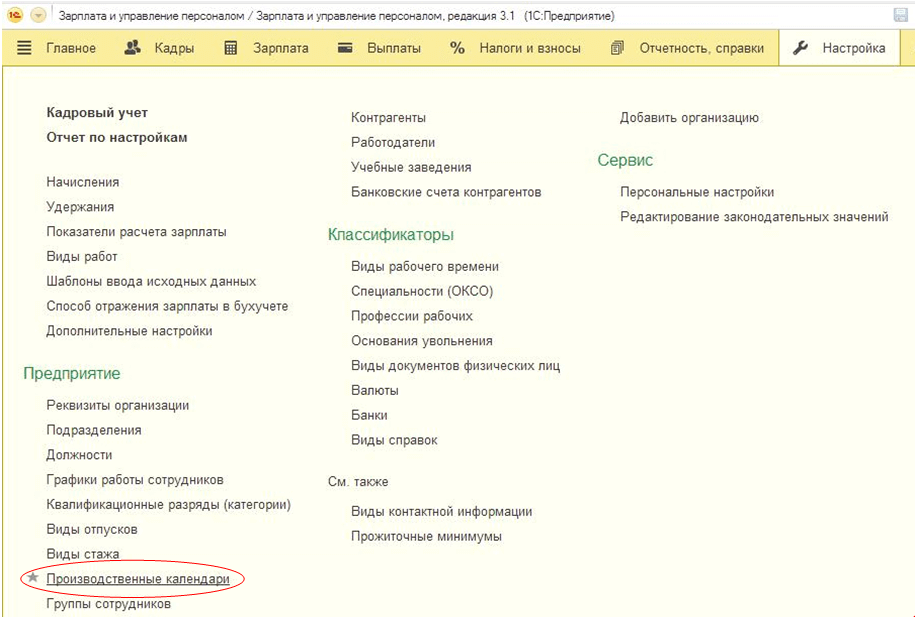Open Реквизиты организации
Screen dimensions: 915x617
click(x=118, y=405)
